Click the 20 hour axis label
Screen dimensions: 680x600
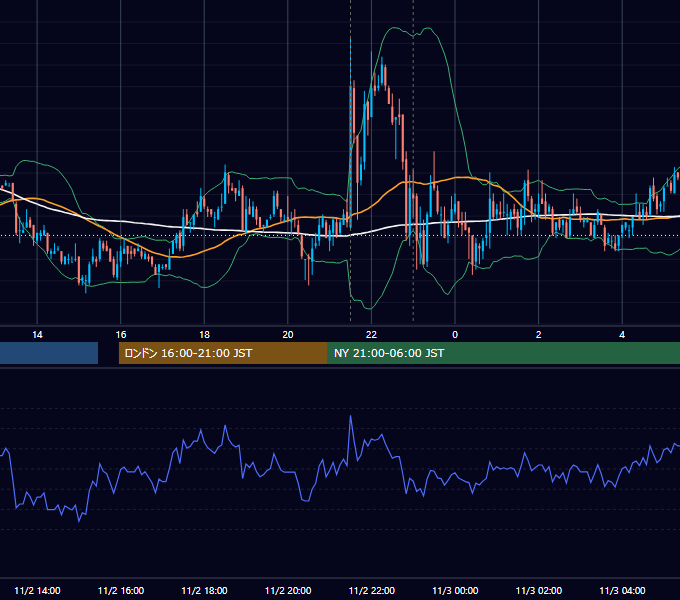[288, 335]
